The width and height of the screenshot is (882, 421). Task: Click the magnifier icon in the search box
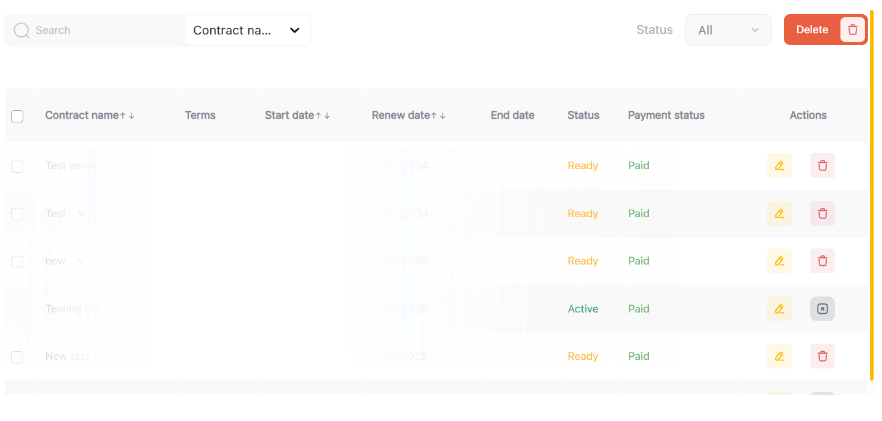tap(21, 30)
